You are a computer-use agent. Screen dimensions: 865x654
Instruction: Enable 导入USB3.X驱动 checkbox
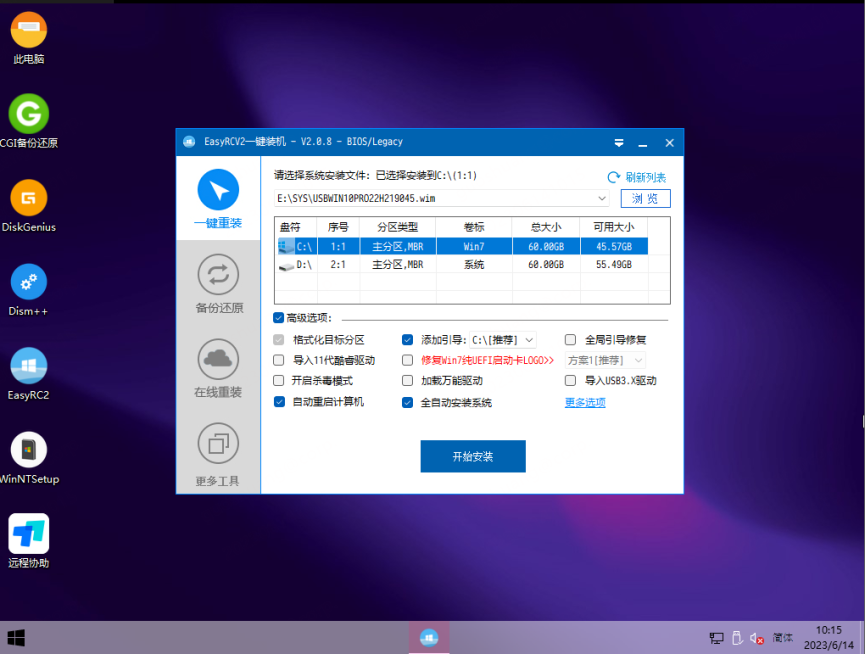point(570,380)
